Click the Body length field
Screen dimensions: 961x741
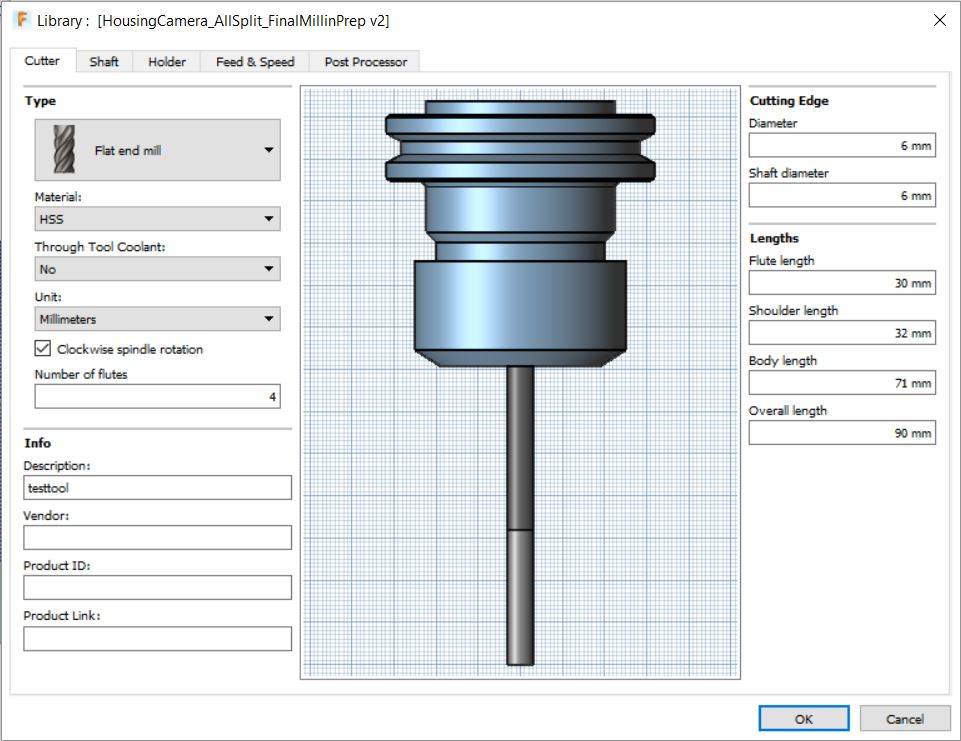842,383
